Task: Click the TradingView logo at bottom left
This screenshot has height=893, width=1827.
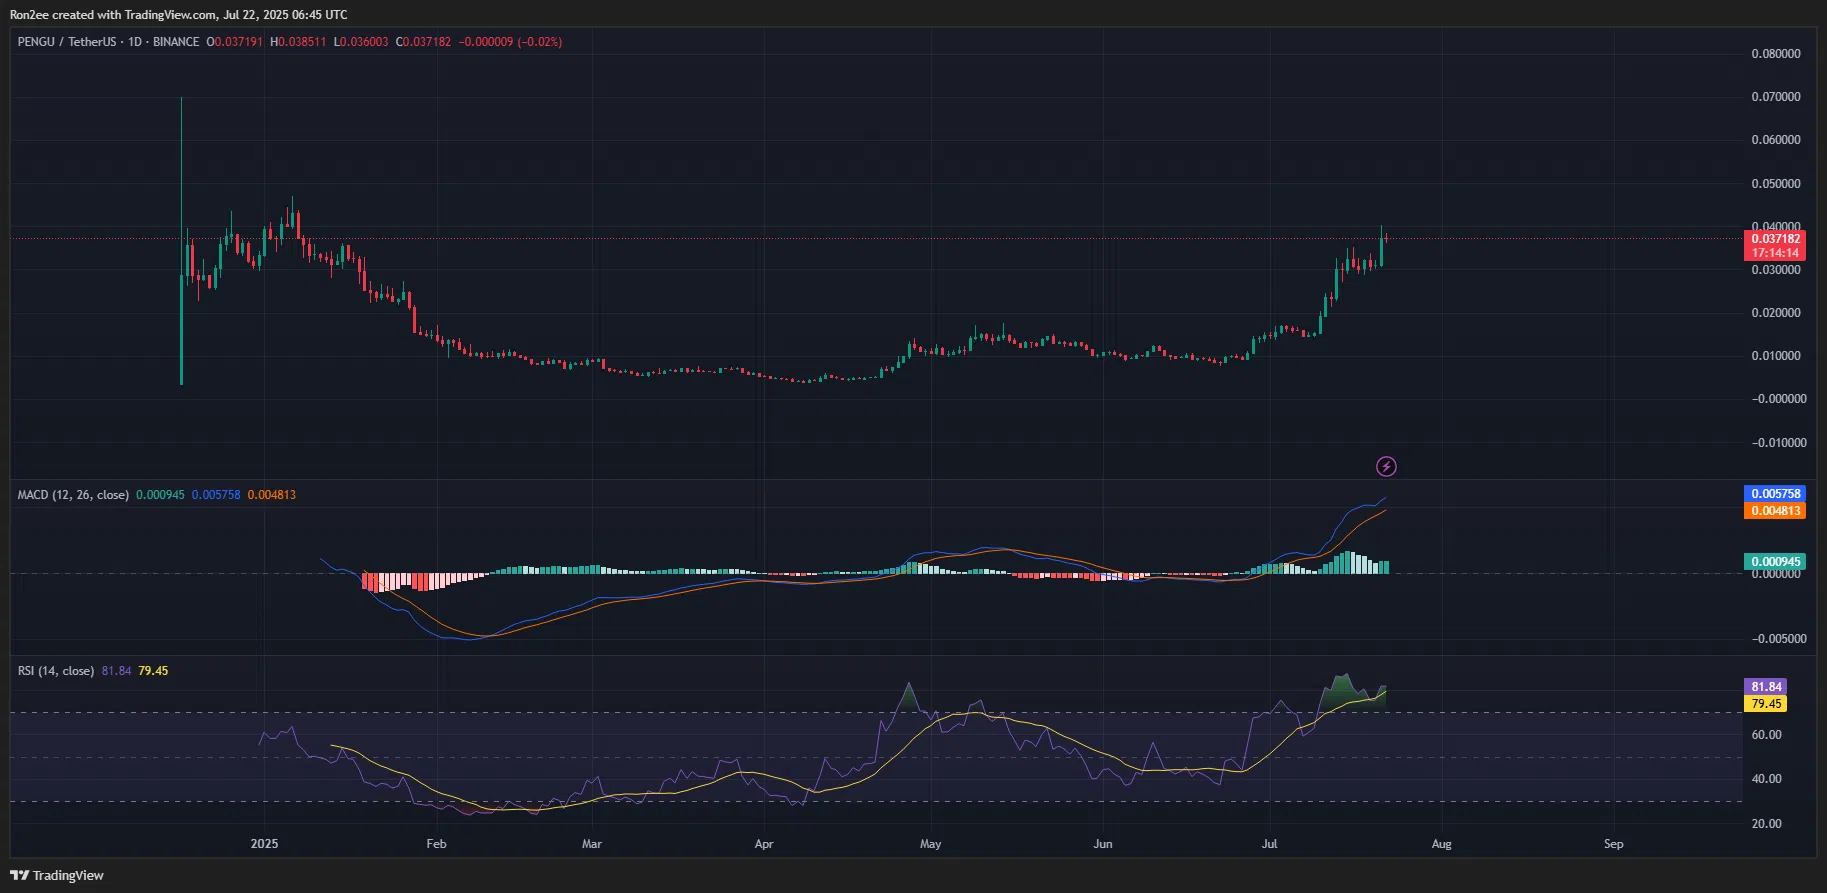Action: [57, 875]
